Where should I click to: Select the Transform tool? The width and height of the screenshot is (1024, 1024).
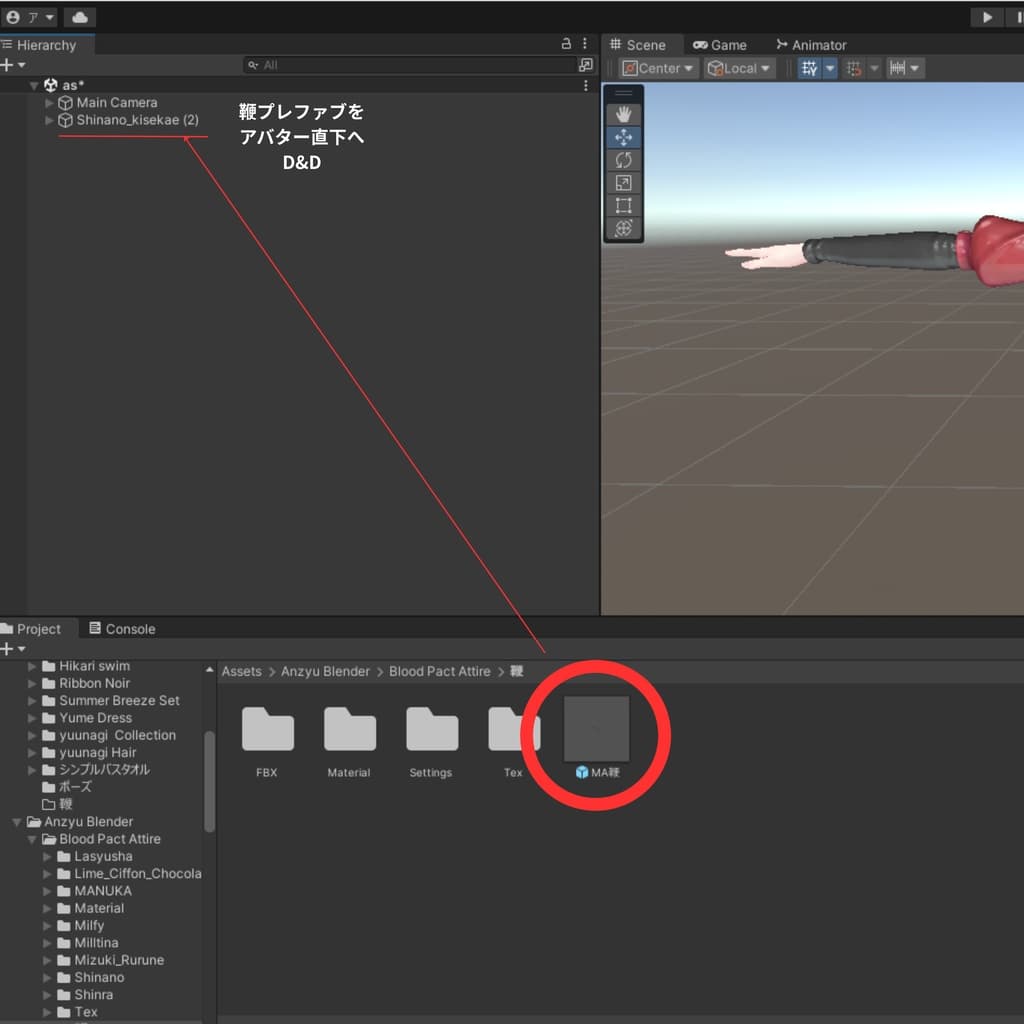point(623,228)
